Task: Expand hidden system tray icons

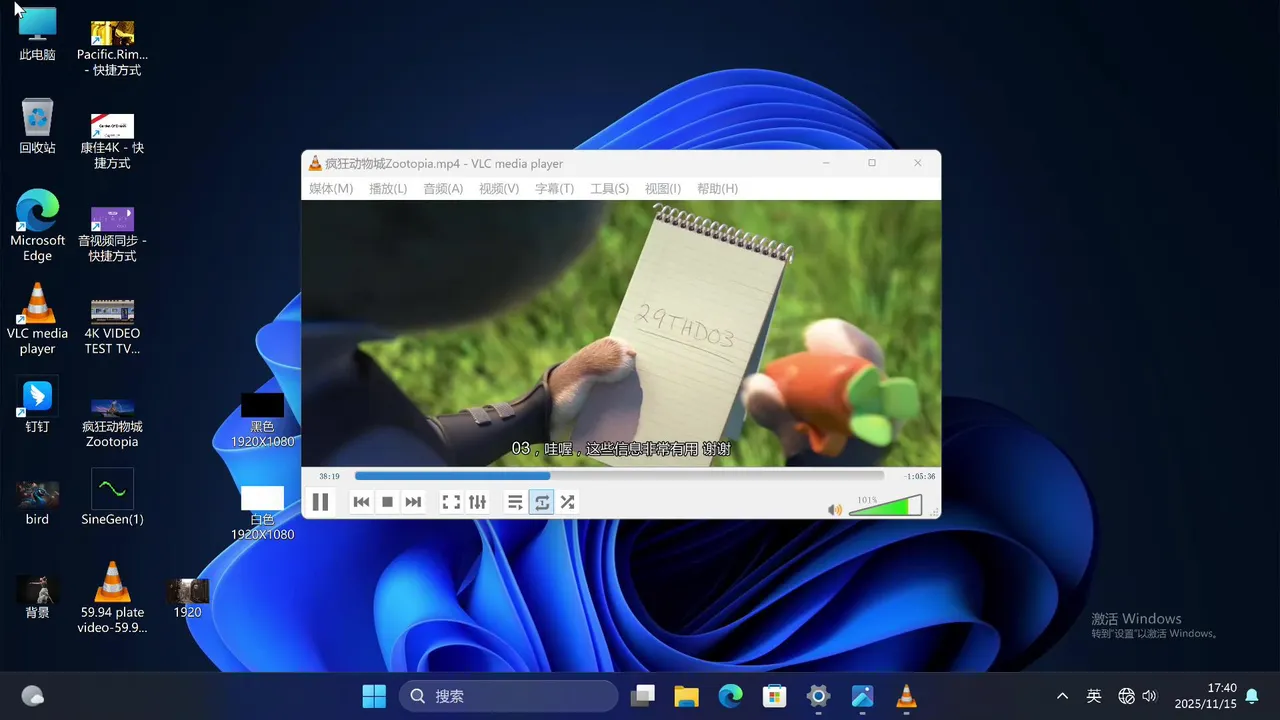Action: (x=1062, y=696)
